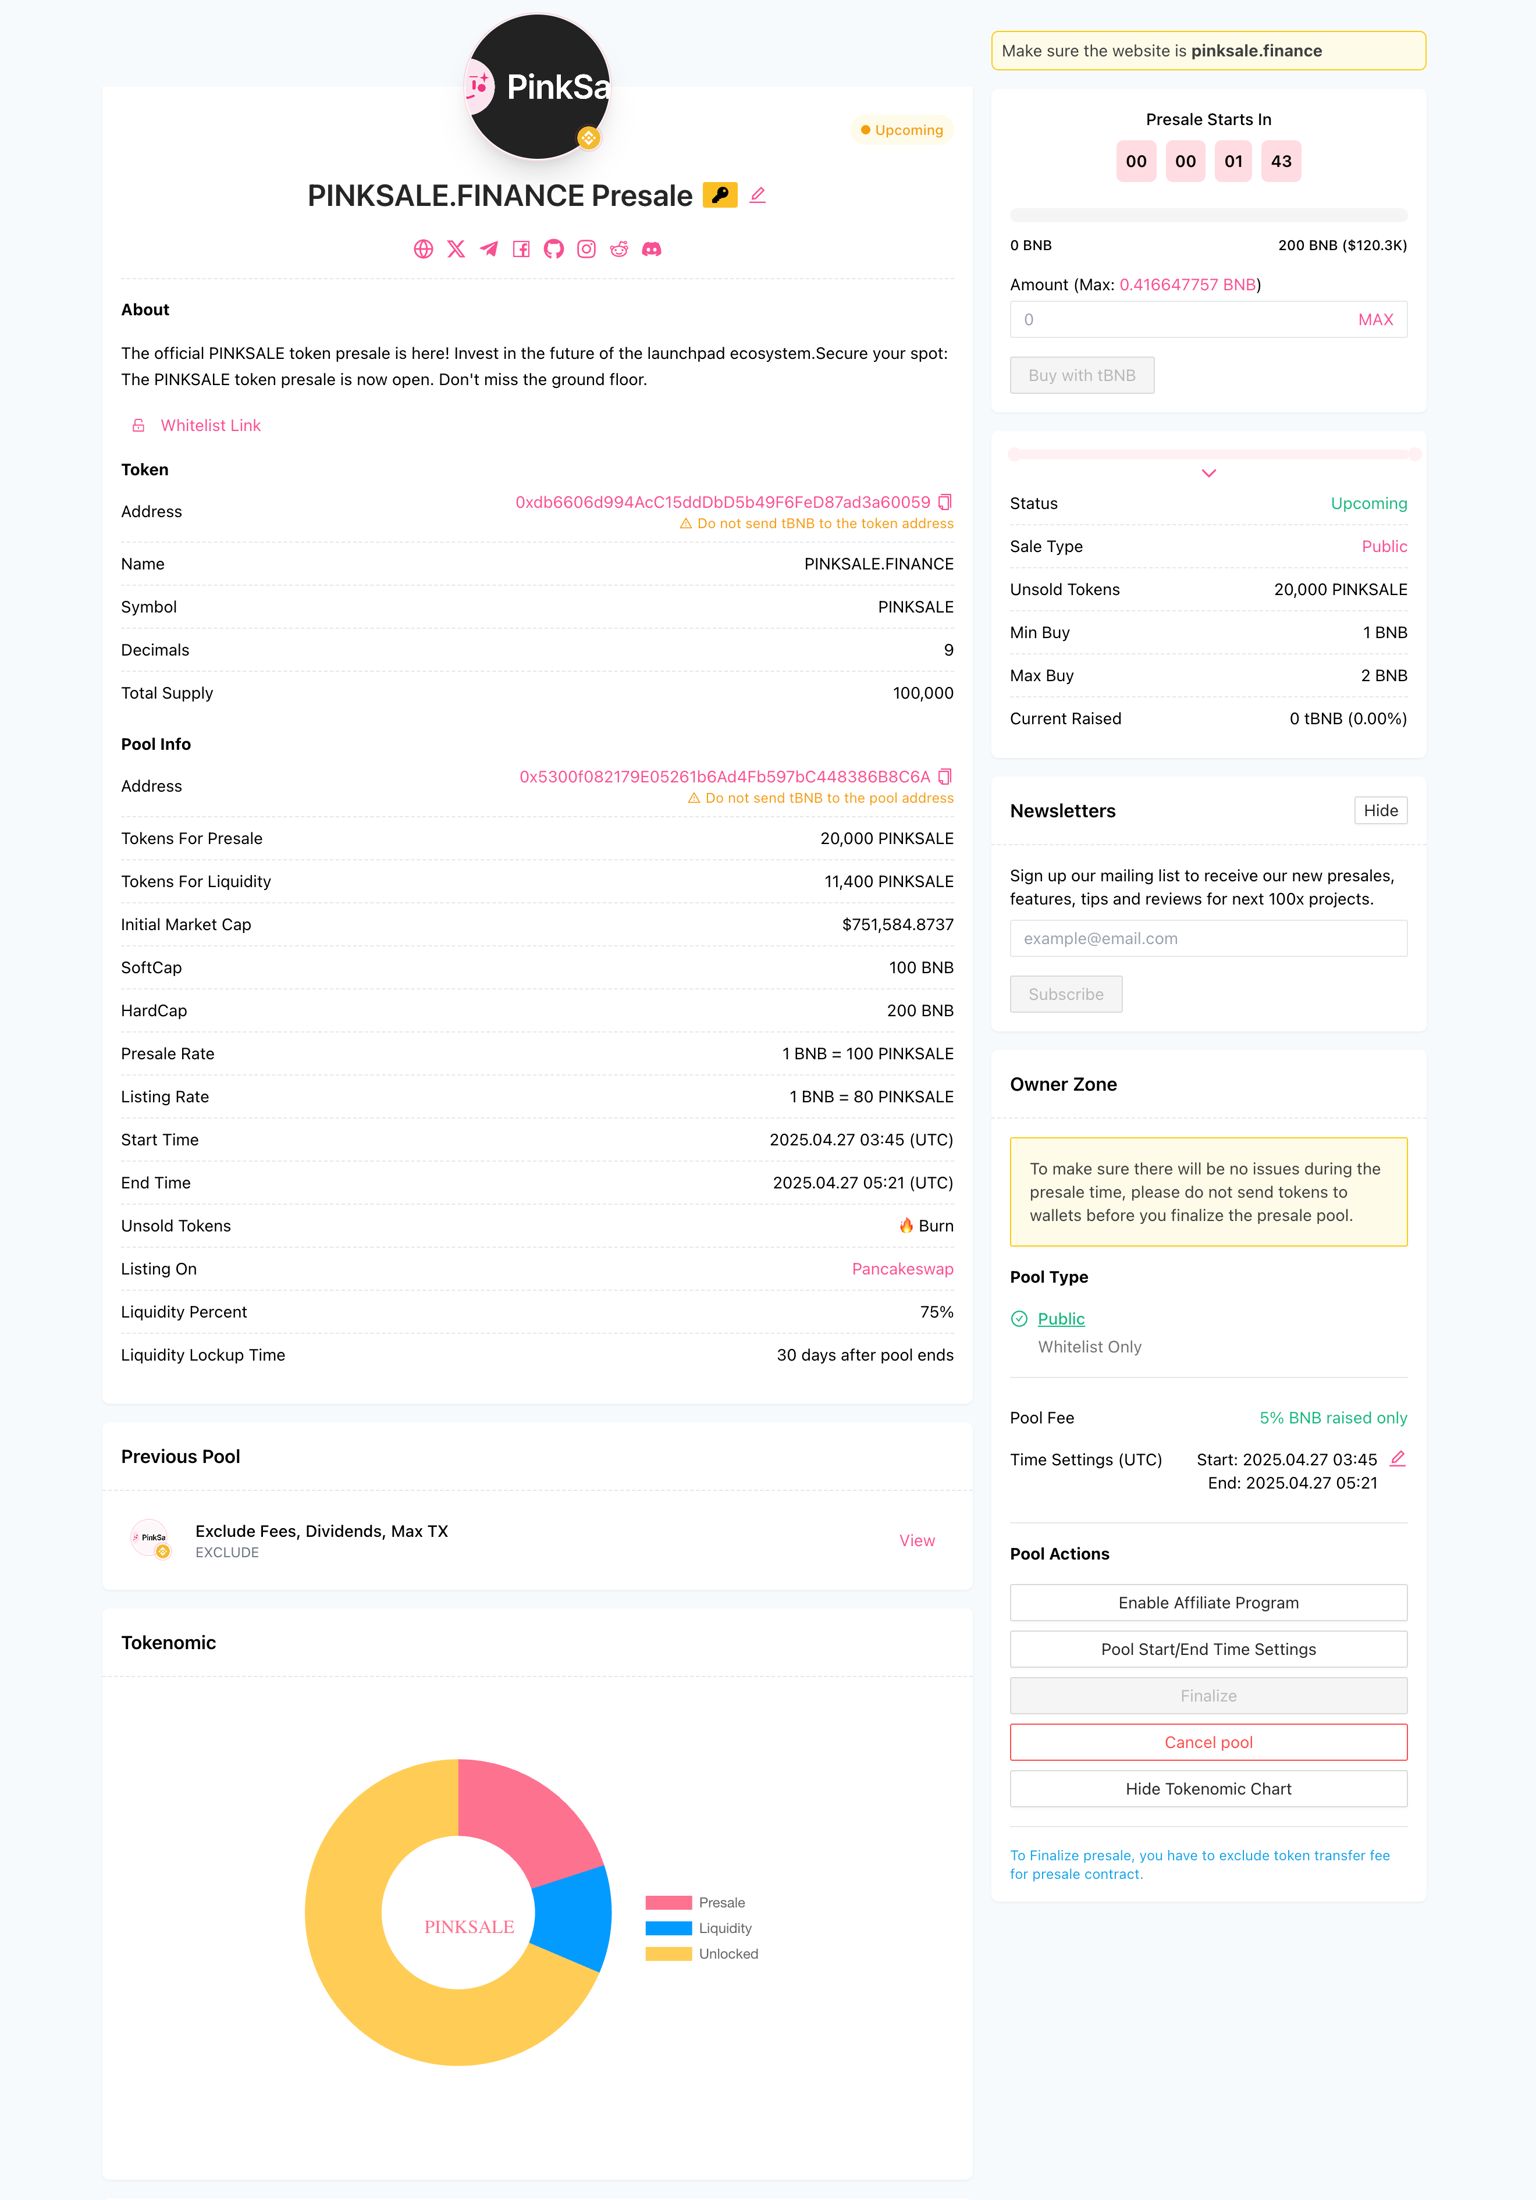The height and width of the screenshot is (2200, 1536).
Task: Click the Total Supply value 100,000
Action: 923,693
